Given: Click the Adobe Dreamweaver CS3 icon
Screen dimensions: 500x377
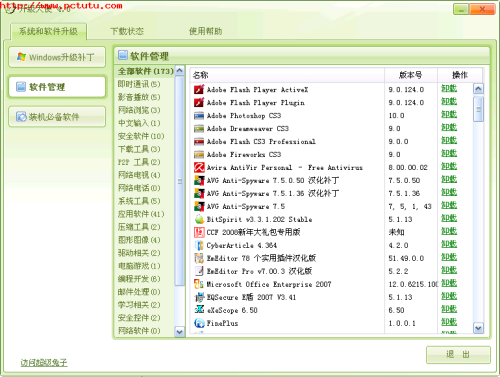Looking at the screenshot, I should coord(199,129).
